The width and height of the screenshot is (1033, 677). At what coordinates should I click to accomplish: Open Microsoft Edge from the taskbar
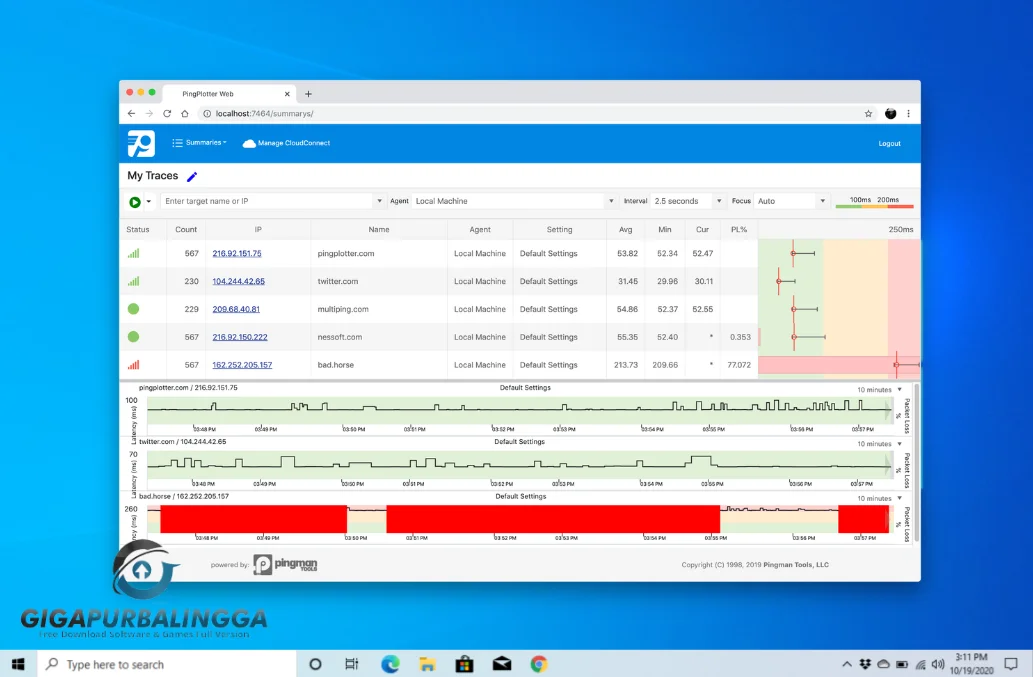(389, 663)
